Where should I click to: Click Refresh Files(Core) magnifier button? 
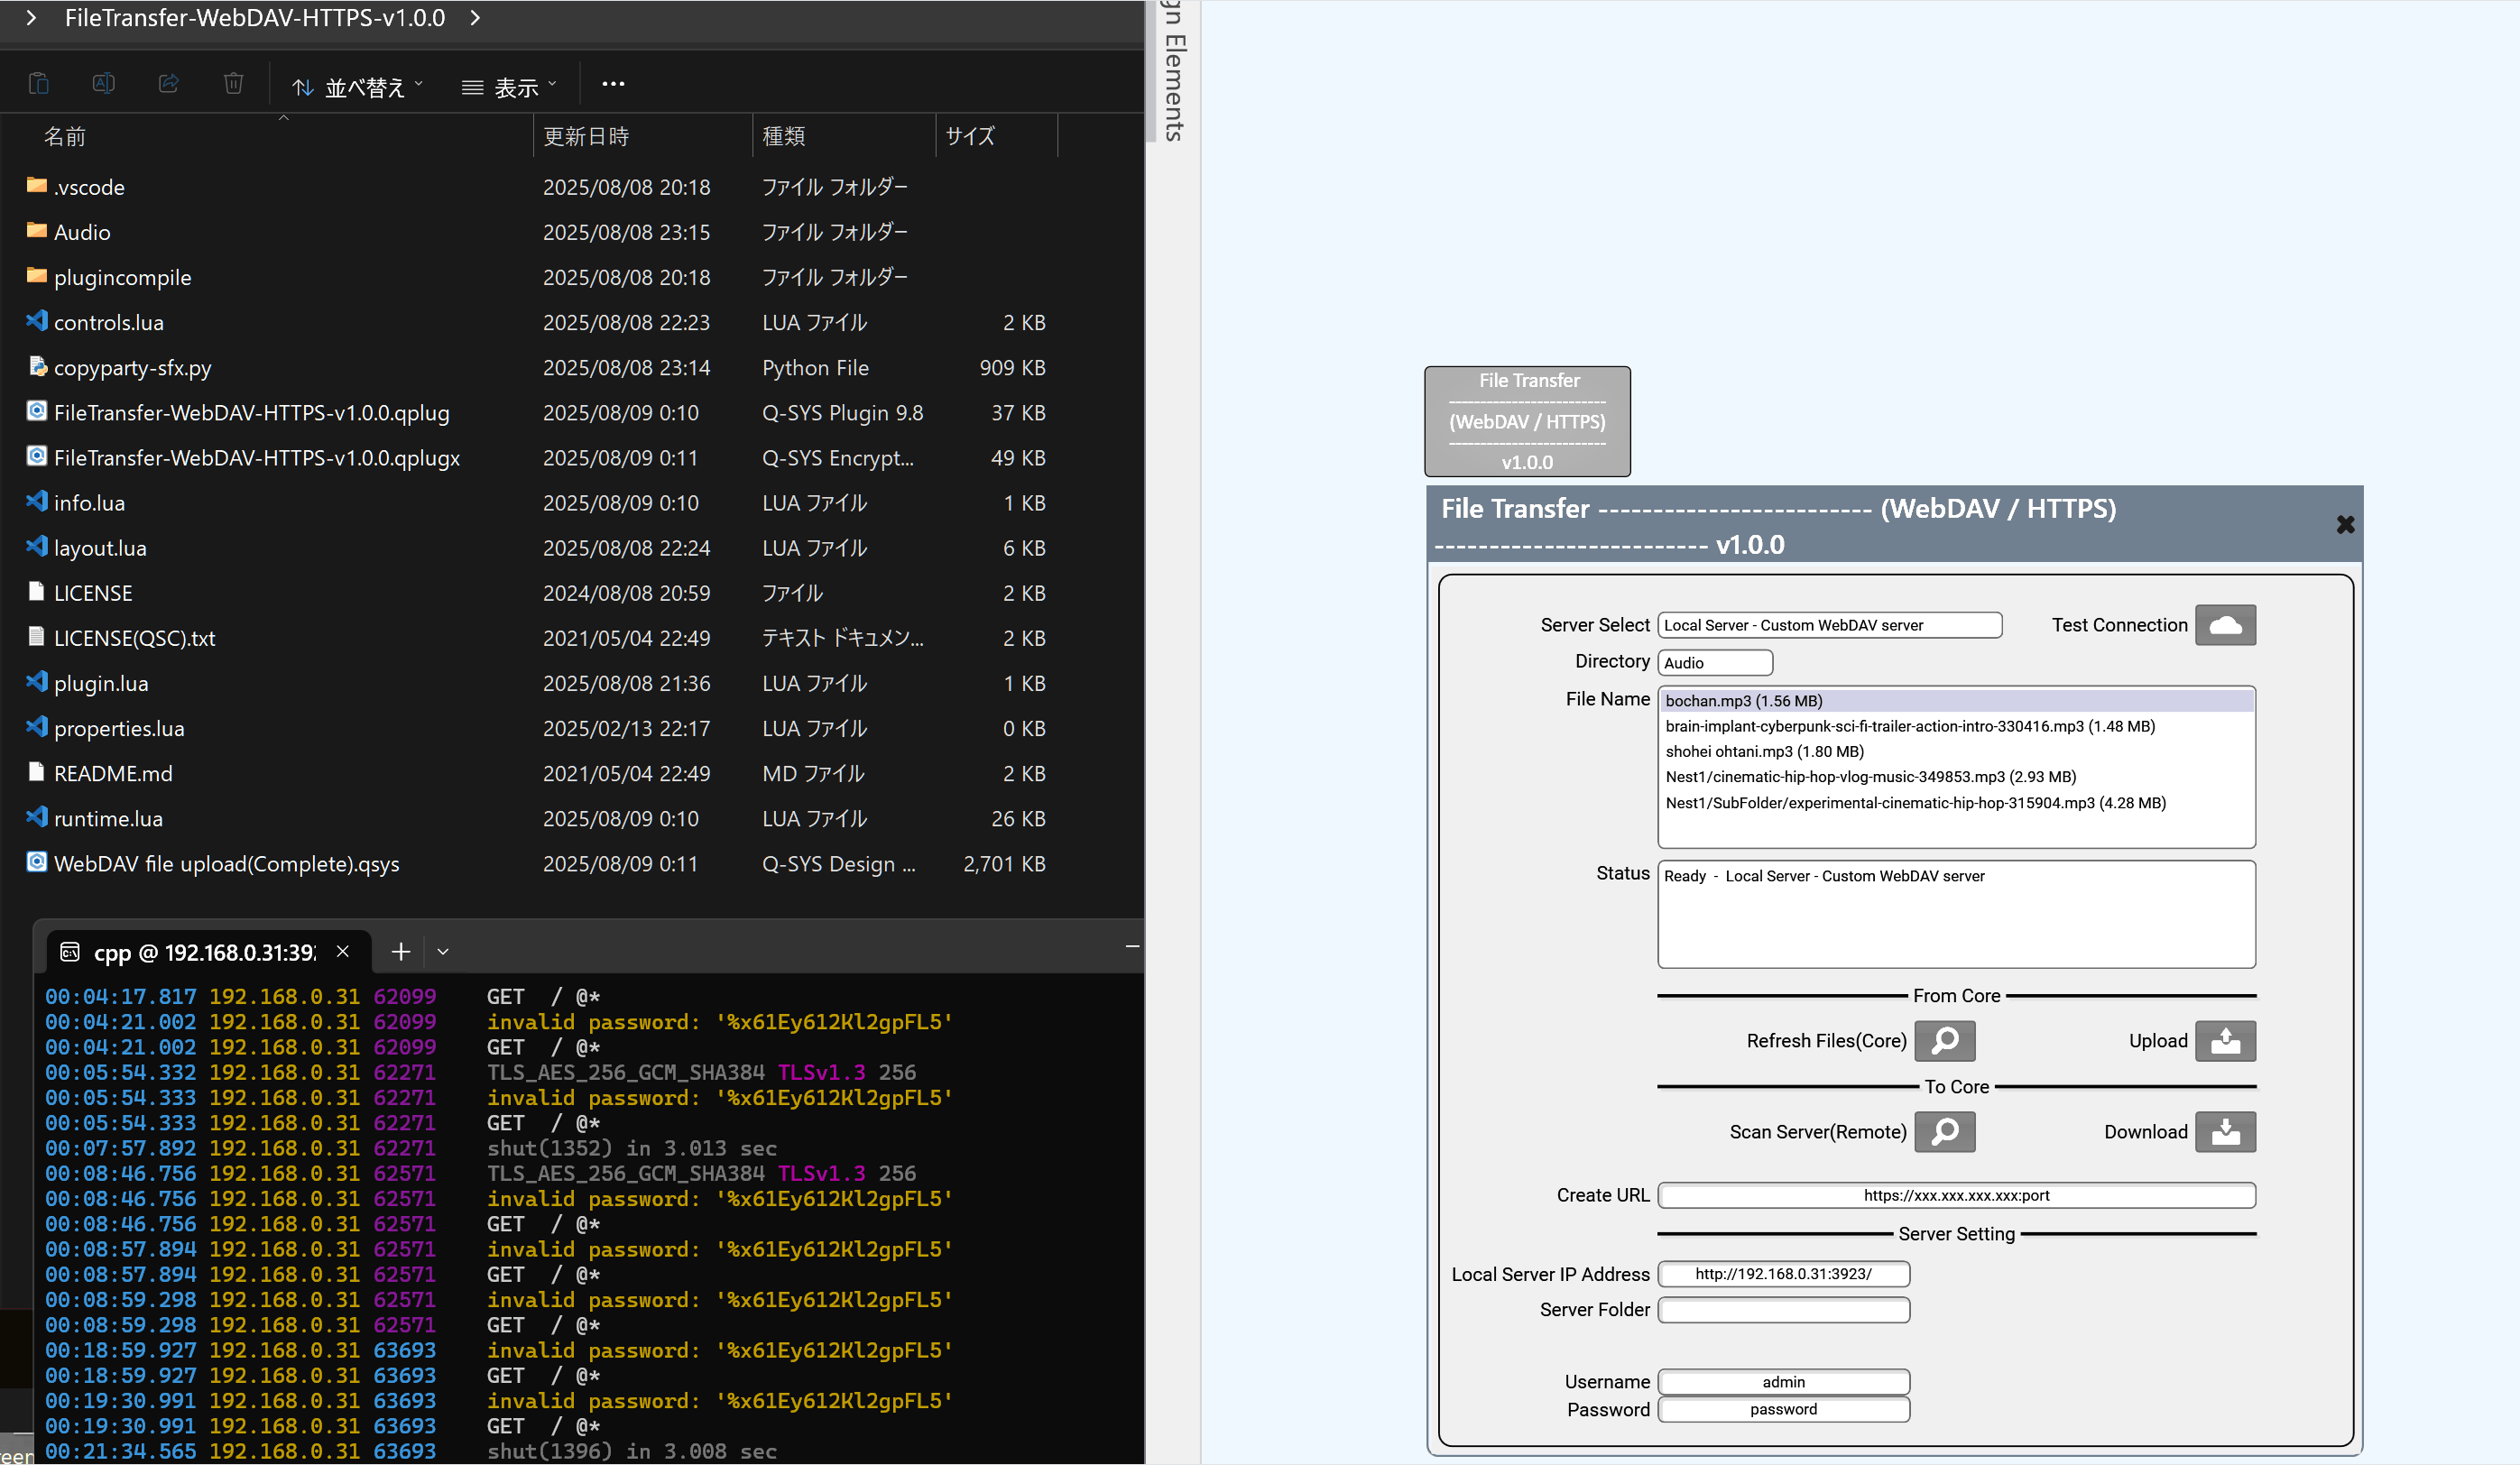[1944, 1041]
